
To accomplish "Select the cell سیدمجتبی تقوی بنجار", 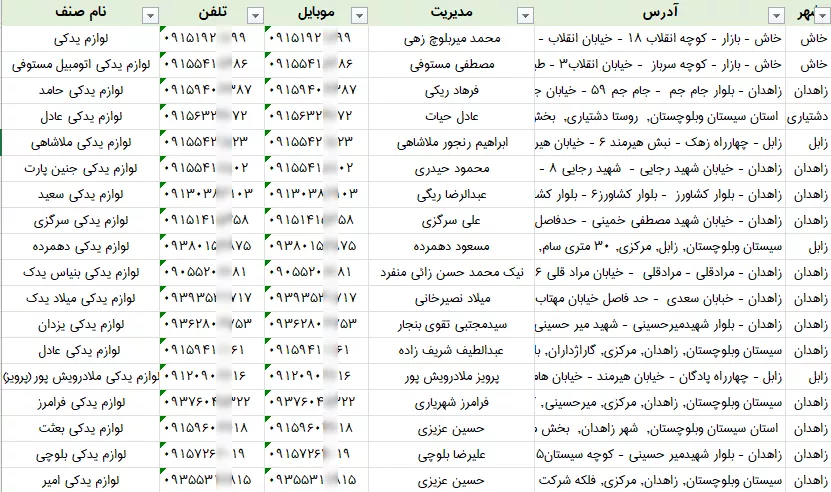I will coord(452,324).
